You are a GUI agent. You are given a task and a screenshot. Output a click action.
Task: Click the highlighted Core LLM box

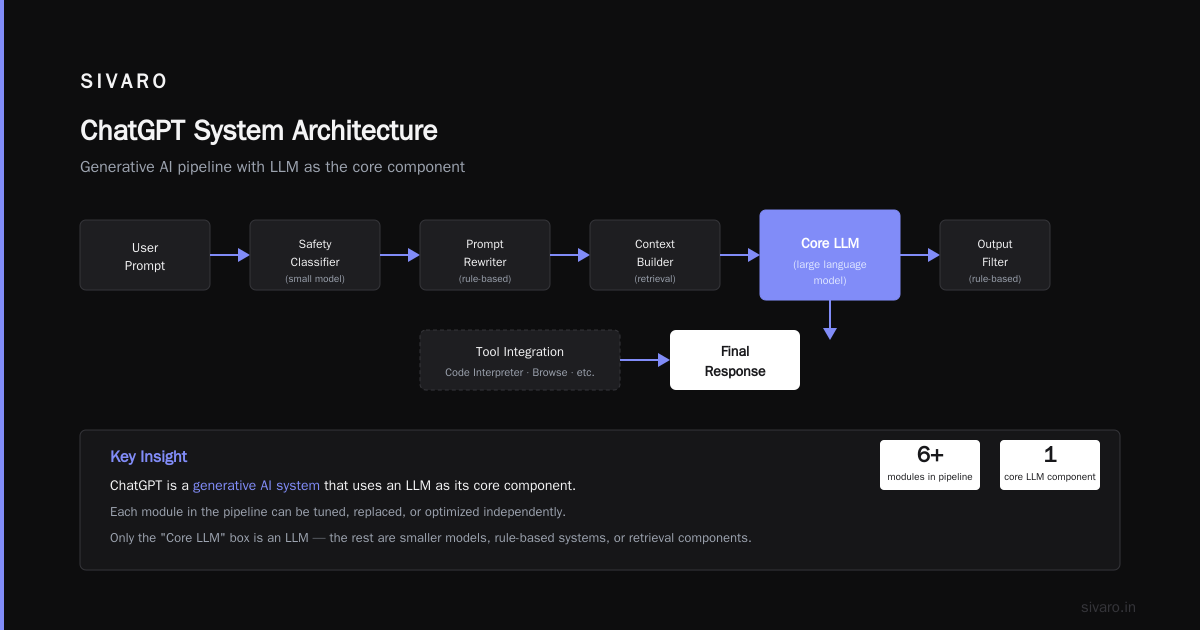click(830, 255)
